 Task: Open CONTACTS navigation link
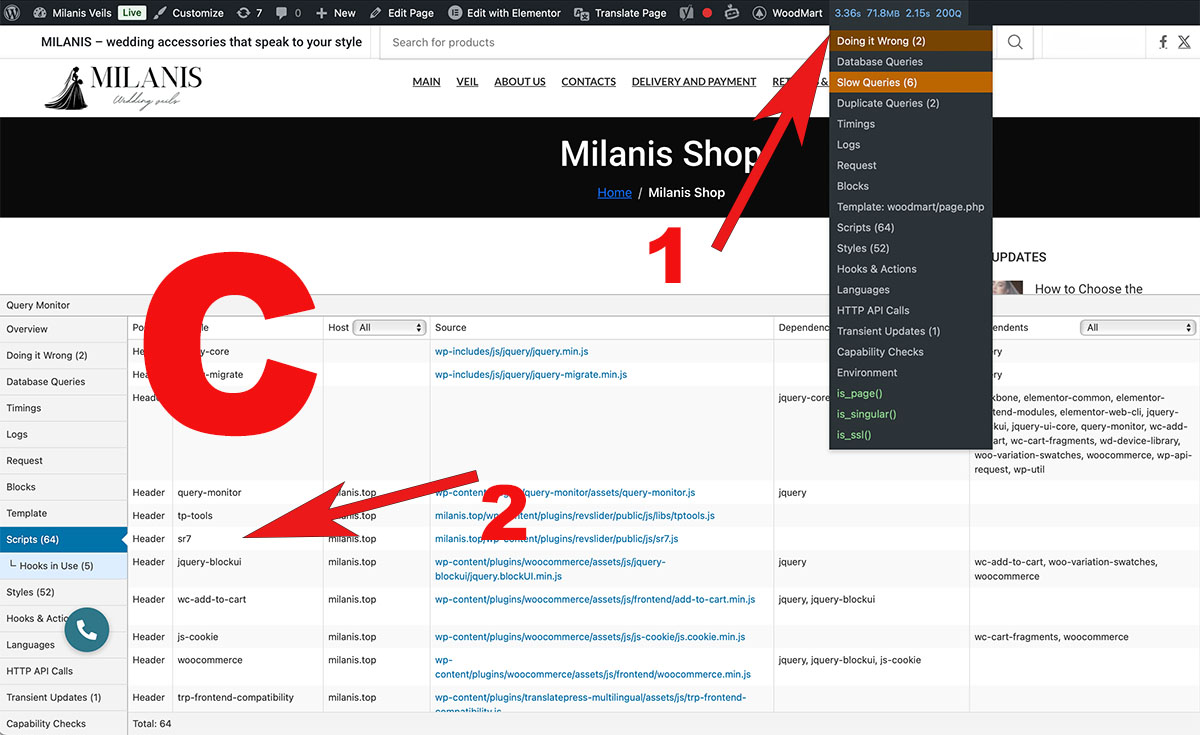click(x=588, y=82)
